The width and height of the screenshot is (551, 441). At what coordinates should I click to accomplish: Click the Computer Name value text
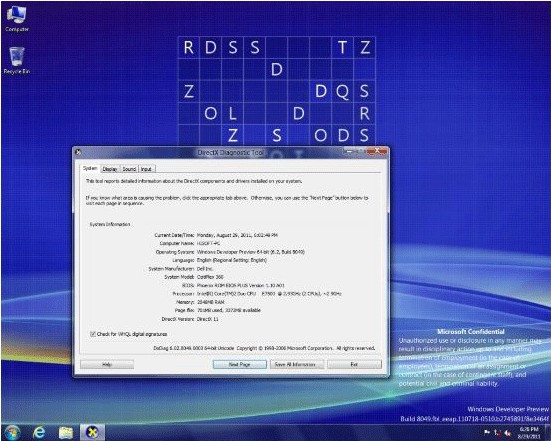[x=208, y=244]
